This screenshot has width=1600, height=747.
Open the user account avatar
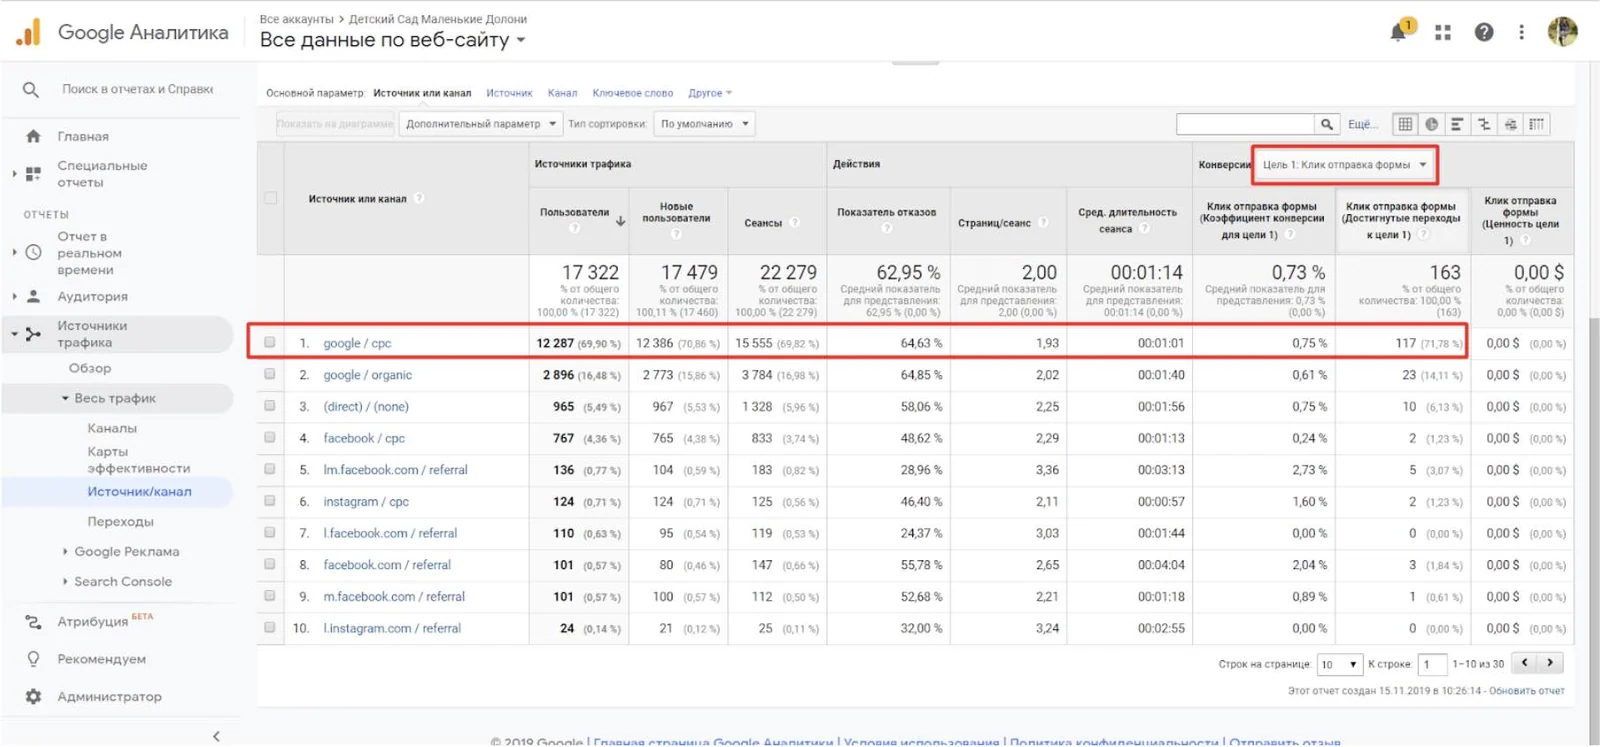pyautogui.click(x=1562, y=32)
